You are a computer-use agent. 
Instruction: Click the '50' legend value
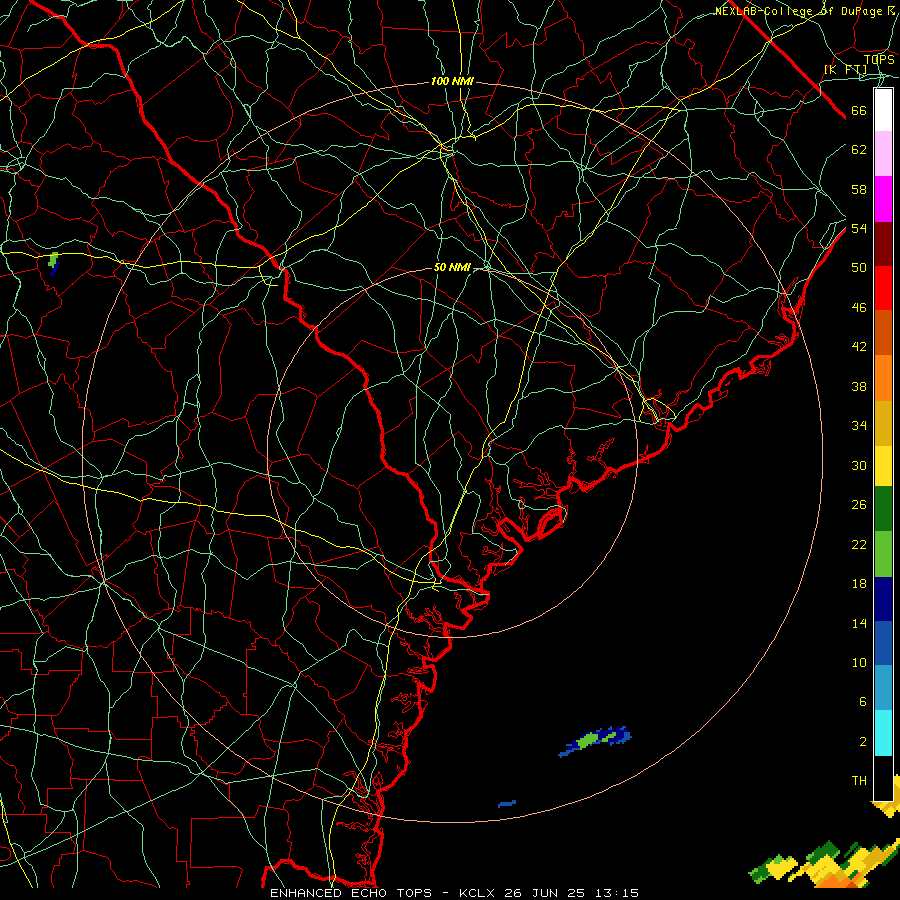859,268
